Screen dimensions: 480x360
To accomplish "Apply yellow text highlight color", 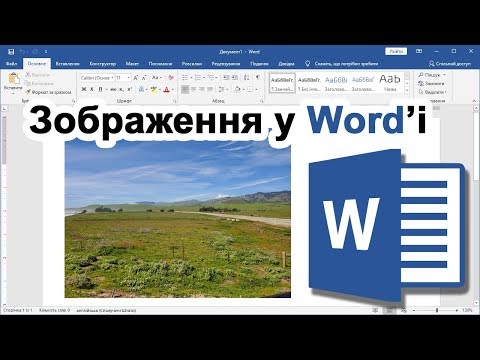I will pyautogui.click(x=154, y=89).
